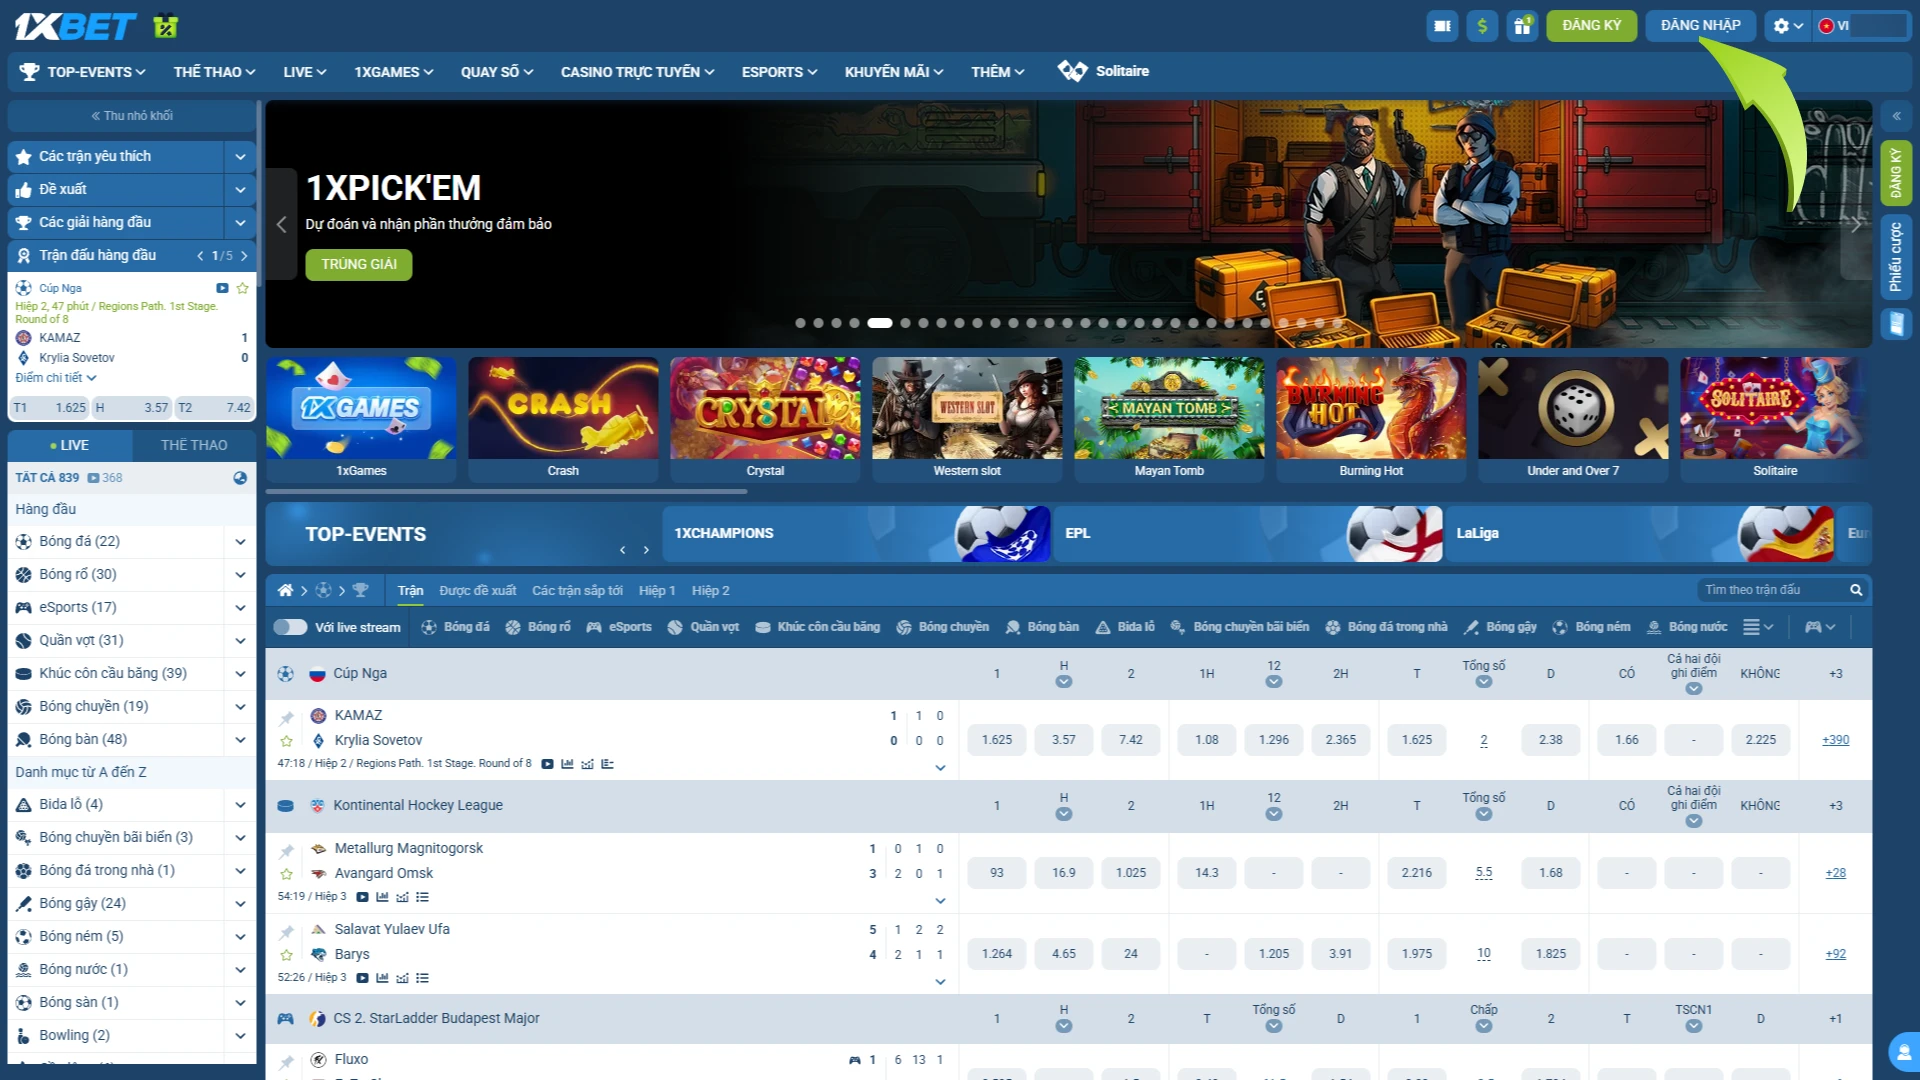The height and width of the screenshot is (1080, 1920).
Task: Toggle the live stream switch
Action: 290,627
